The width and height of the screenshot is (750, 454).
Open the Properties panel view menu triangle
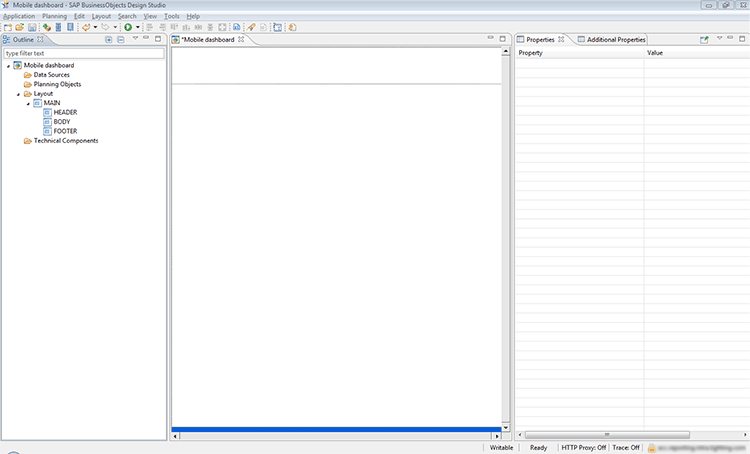[719, 38]
